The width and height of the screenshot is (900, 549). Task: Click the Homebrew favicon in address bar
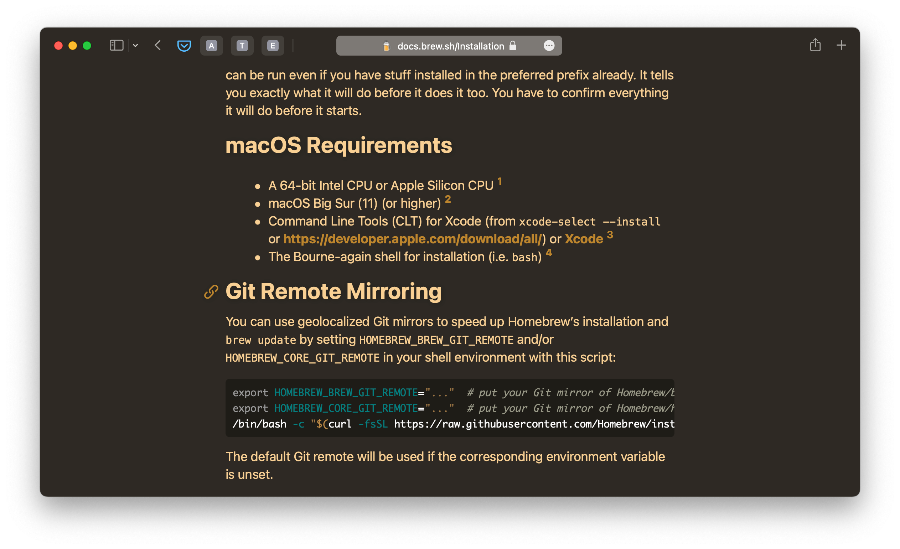point(386,46)
